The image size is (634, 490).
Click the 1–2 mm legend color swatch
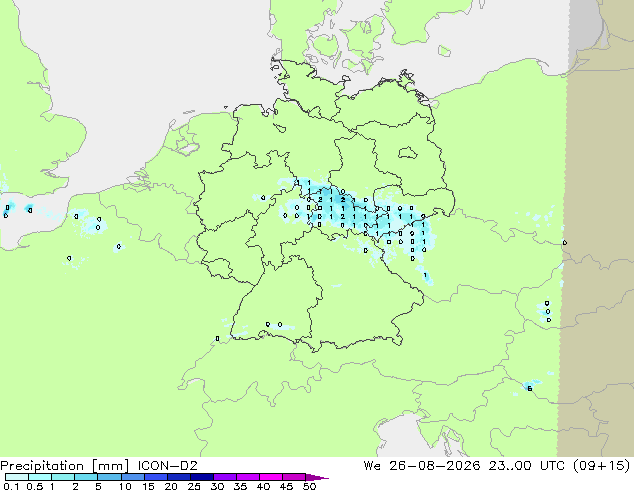pos(63,477)
